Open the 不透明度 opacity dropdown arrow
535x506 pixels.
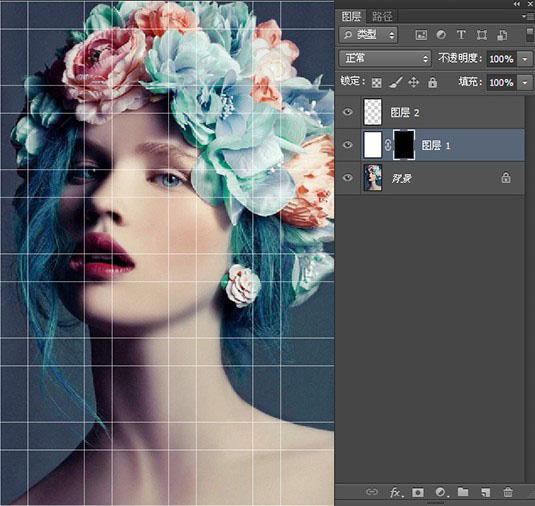[x=525, y=59]
